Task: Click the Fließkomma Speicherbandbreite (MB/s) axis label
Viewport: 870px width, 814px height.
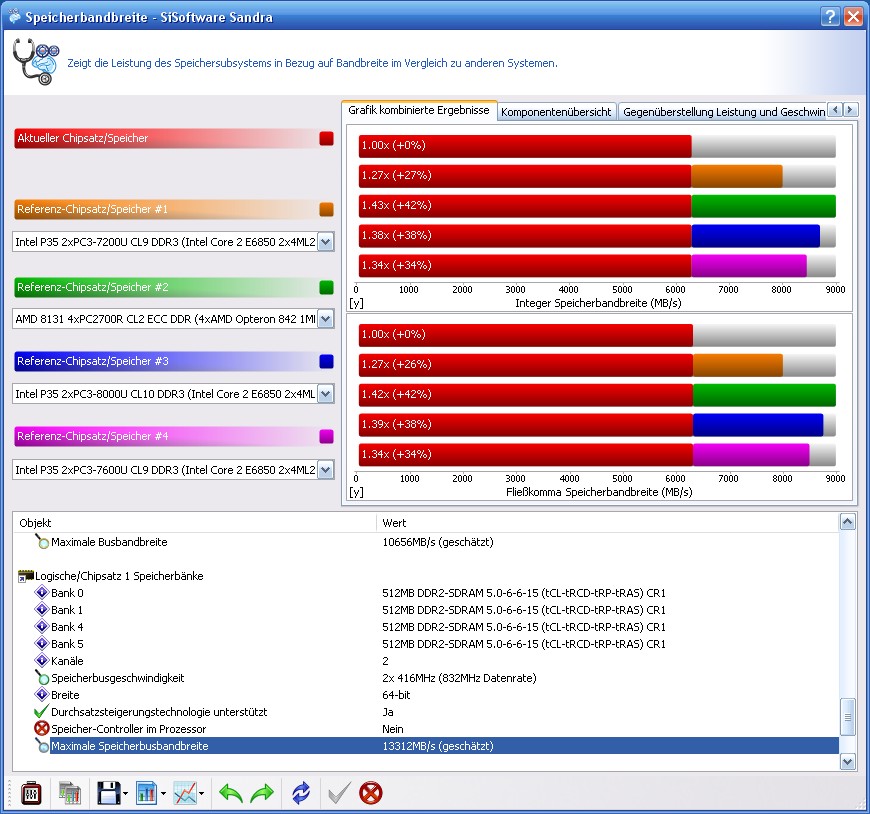Action: [x=599, y=492]
